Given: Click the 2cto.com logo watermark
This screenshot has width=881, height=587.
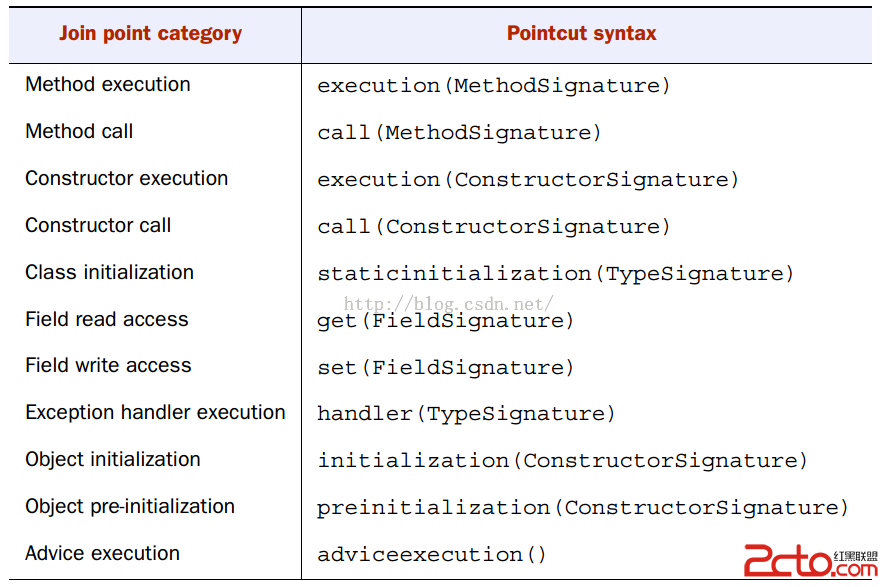Looking at the screenshot, I should point(811,562).
